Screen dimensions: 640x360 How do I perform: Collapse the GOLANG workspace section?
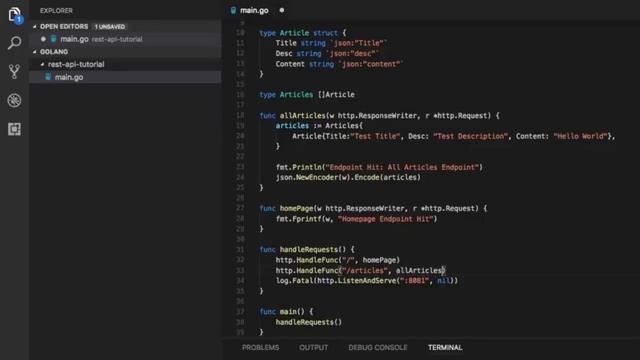click(34, 52)
